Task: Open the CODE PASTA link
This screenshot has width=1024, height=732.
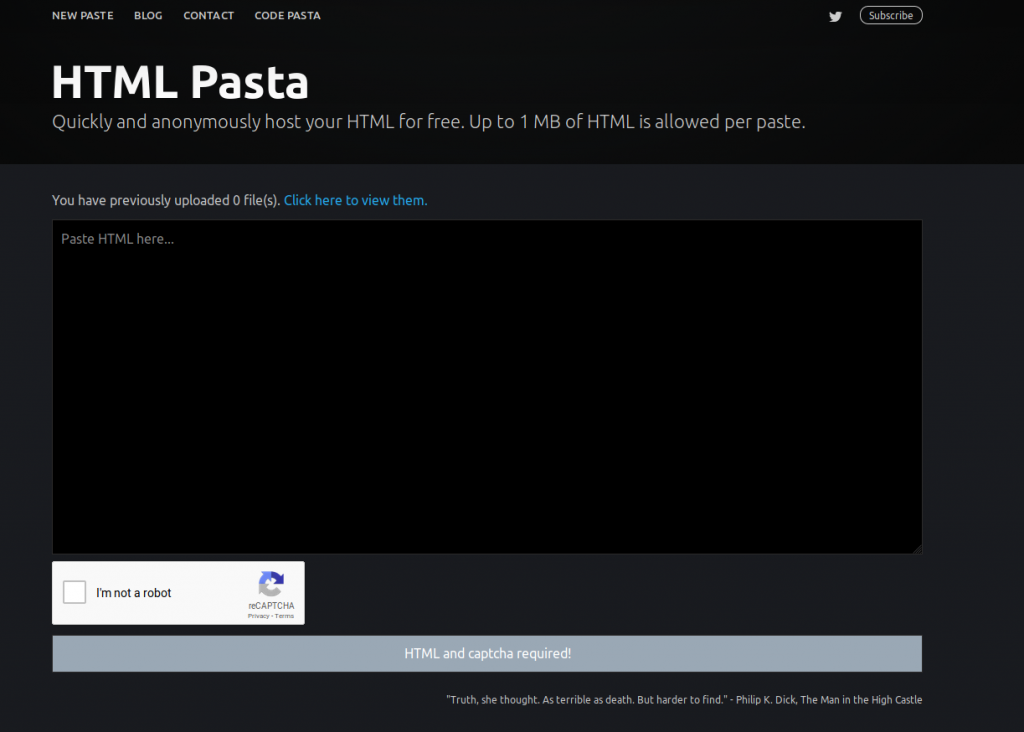Action: [x=287, y=16]
